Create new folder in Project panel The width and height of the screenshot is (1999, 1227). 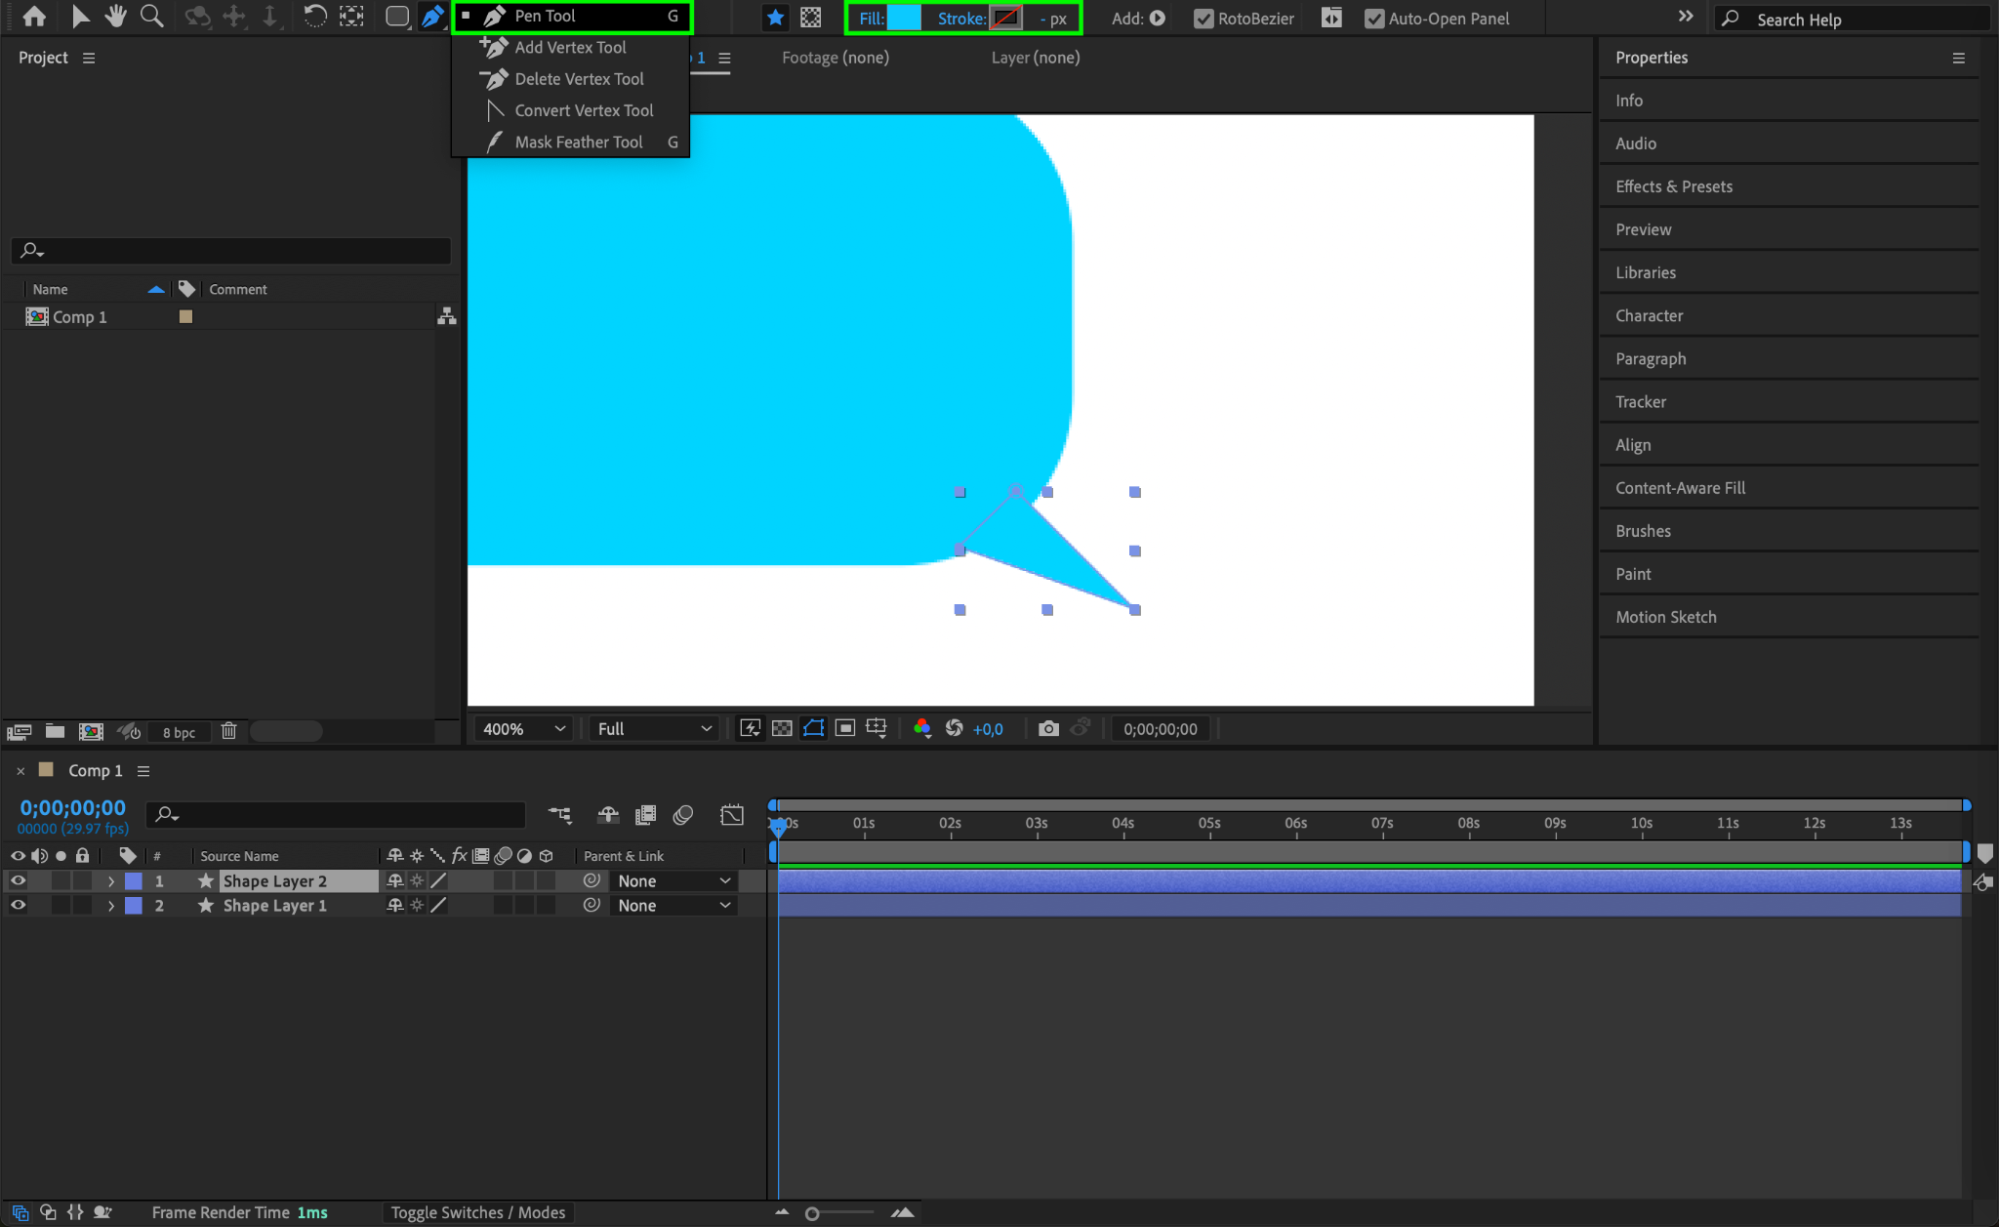pos(55,731)
